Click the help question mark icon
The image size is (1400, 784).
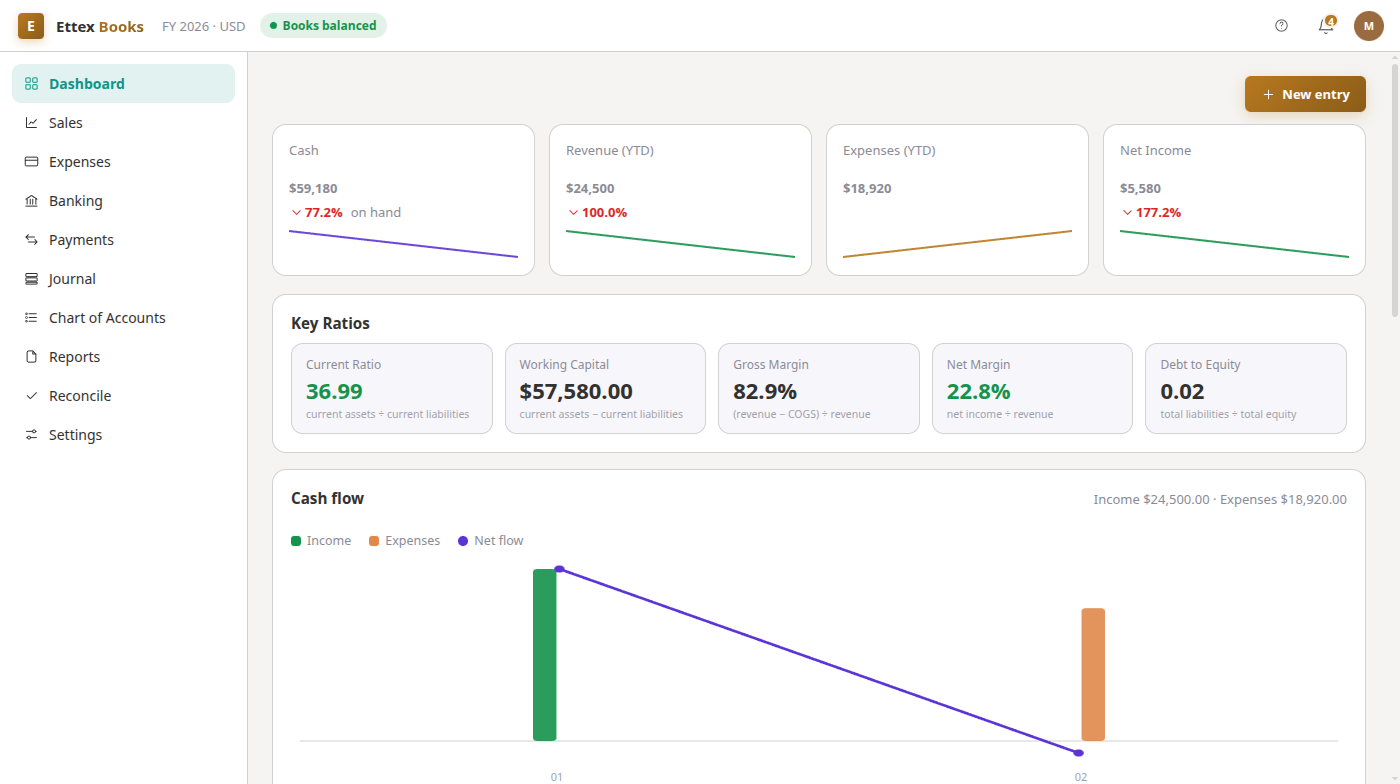click(1281, 26)
